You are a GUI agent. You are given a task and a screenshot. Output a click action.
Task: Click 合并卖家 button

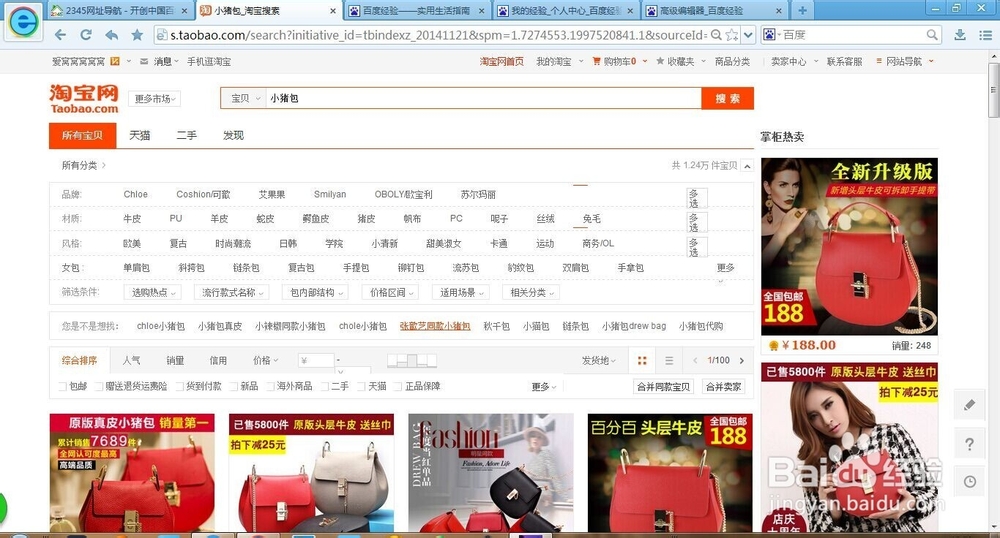723,386
